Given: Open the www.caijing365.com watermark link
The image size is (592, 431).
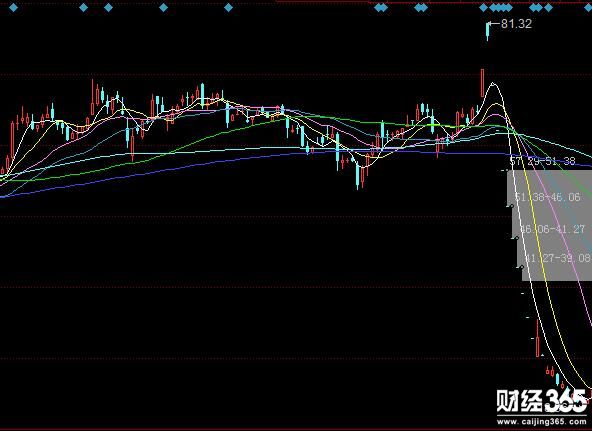Looking at the screenshot, I should pyautogui.click(x=542, y=421).
